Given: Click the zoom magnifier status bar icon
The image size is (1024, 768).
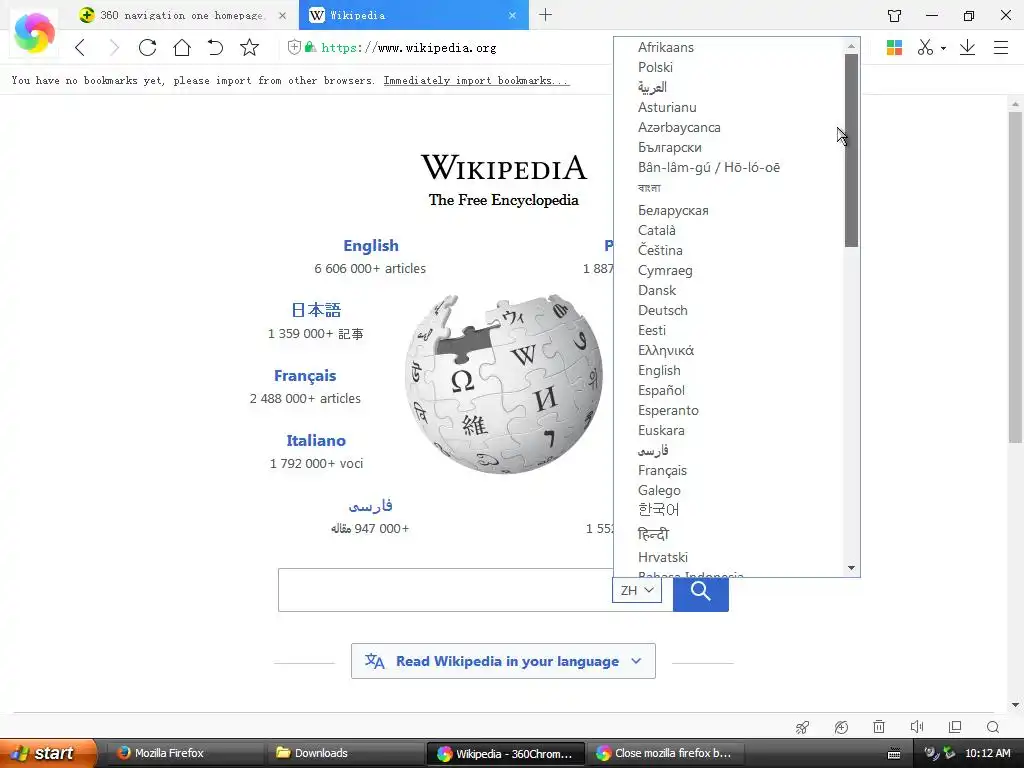Looking at the screenshot, I should click(993, 727).
